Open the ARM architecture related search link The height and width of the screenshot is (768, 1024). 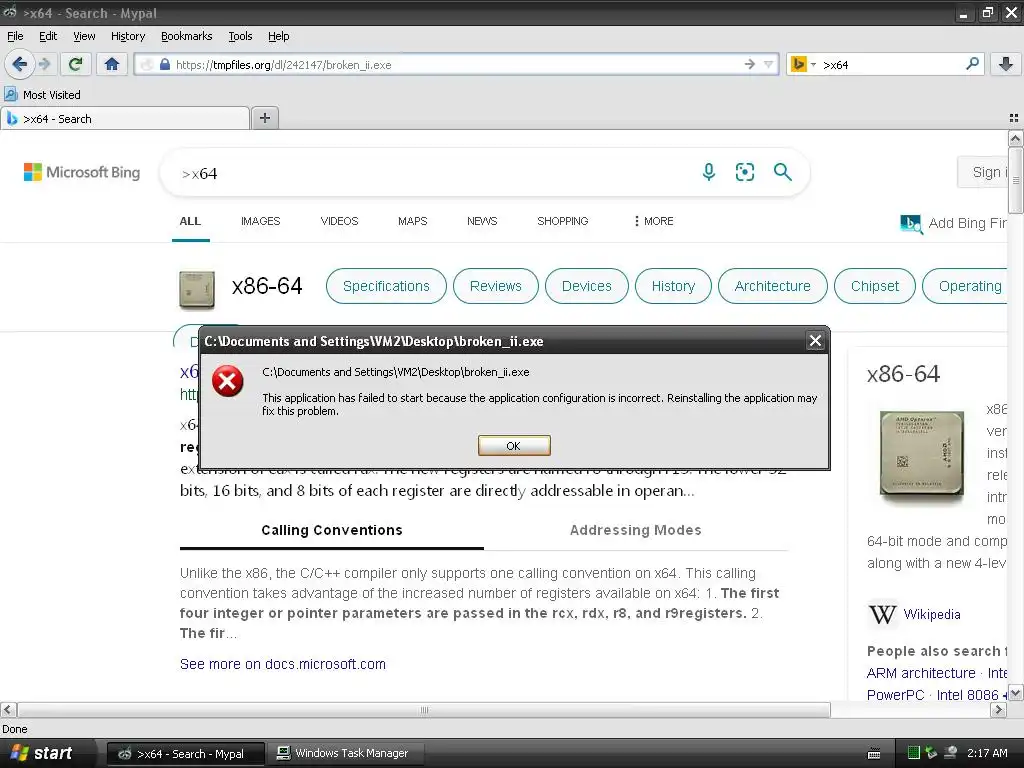921,673
